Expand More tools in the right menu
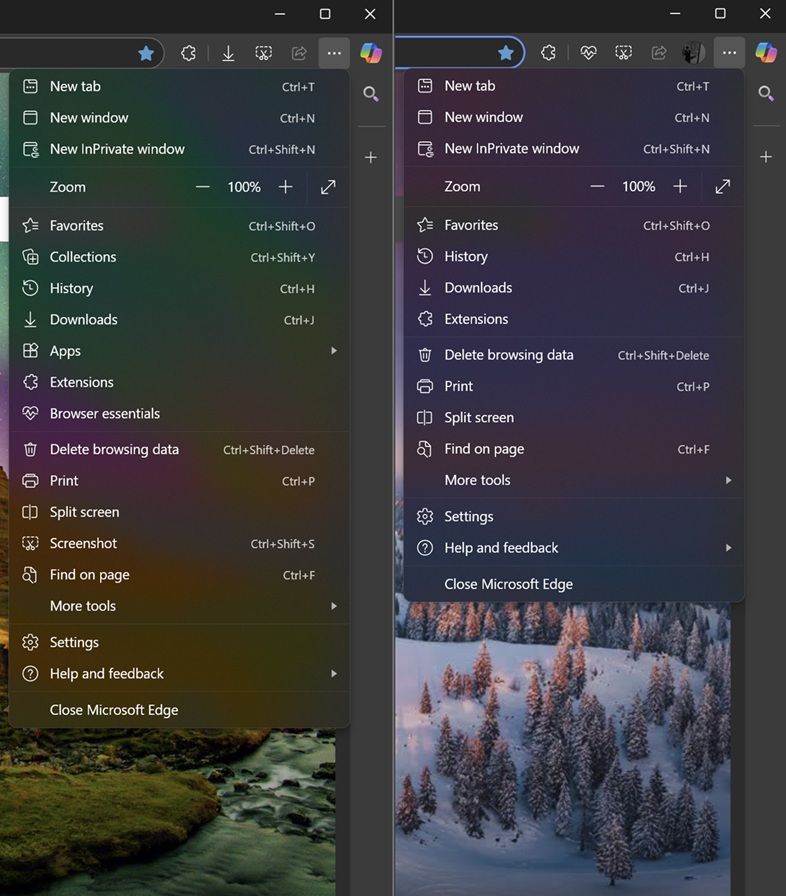786x896 pixels. [574, 480]
